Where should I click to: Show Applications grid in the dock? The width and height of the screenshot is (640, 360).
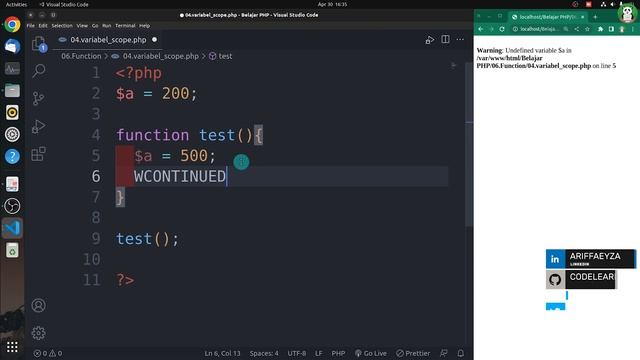[12, 347]
